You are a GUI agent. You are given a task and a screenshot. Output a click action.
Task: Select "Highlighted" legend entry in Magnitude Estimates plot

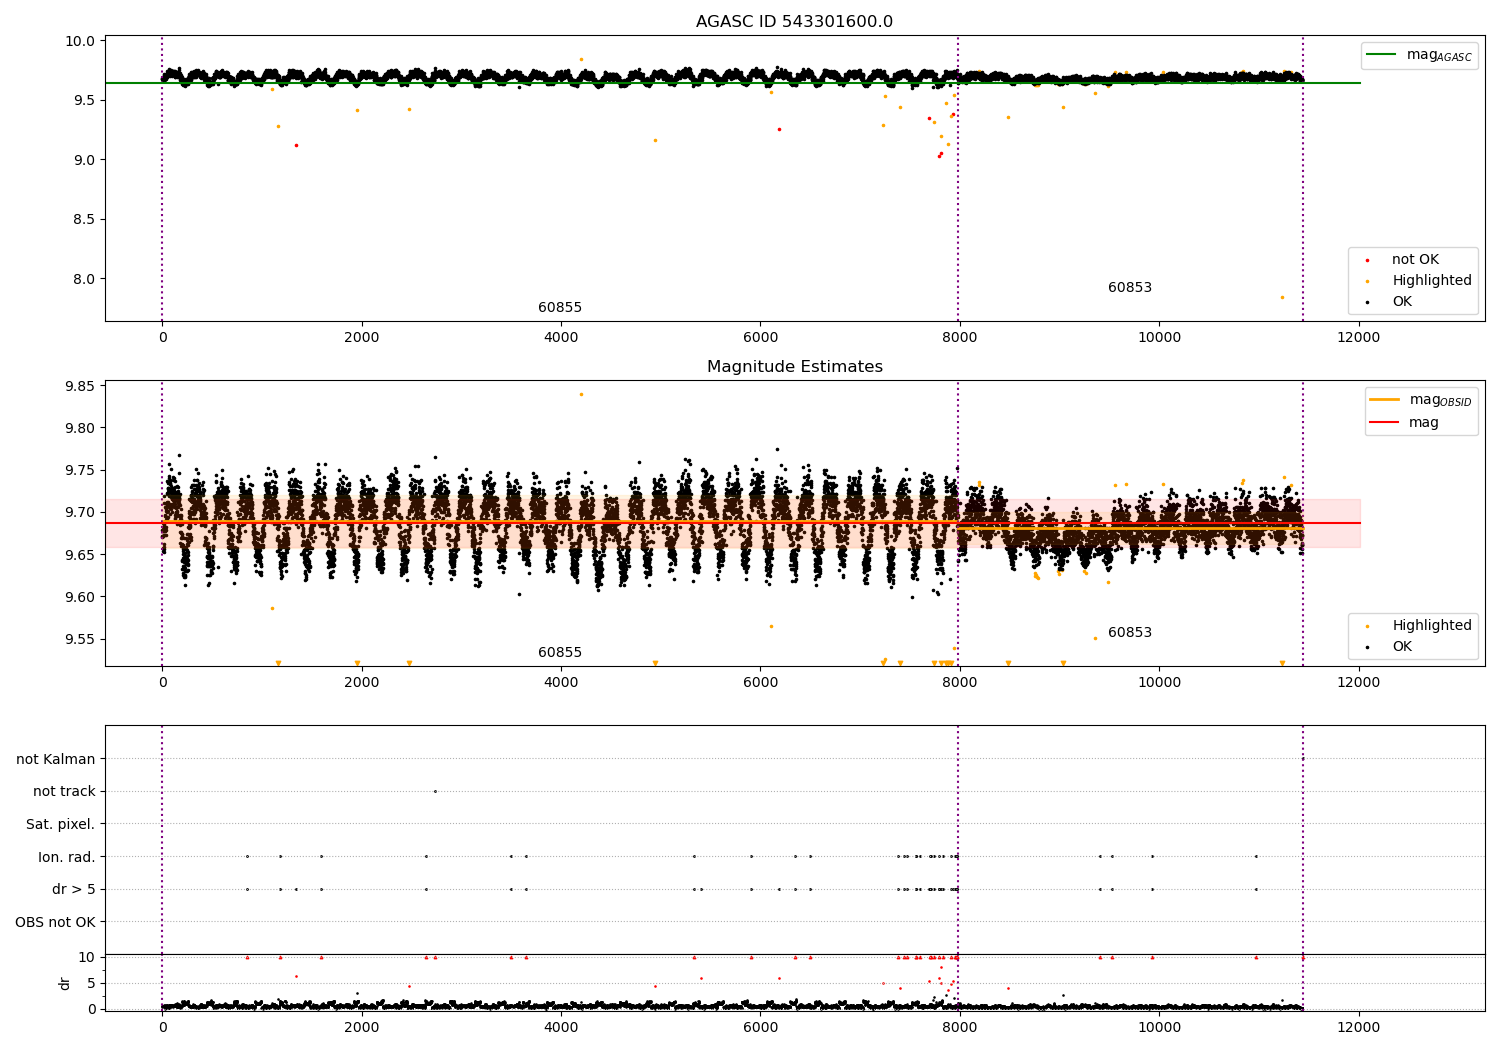click(x=1431, y=626)
